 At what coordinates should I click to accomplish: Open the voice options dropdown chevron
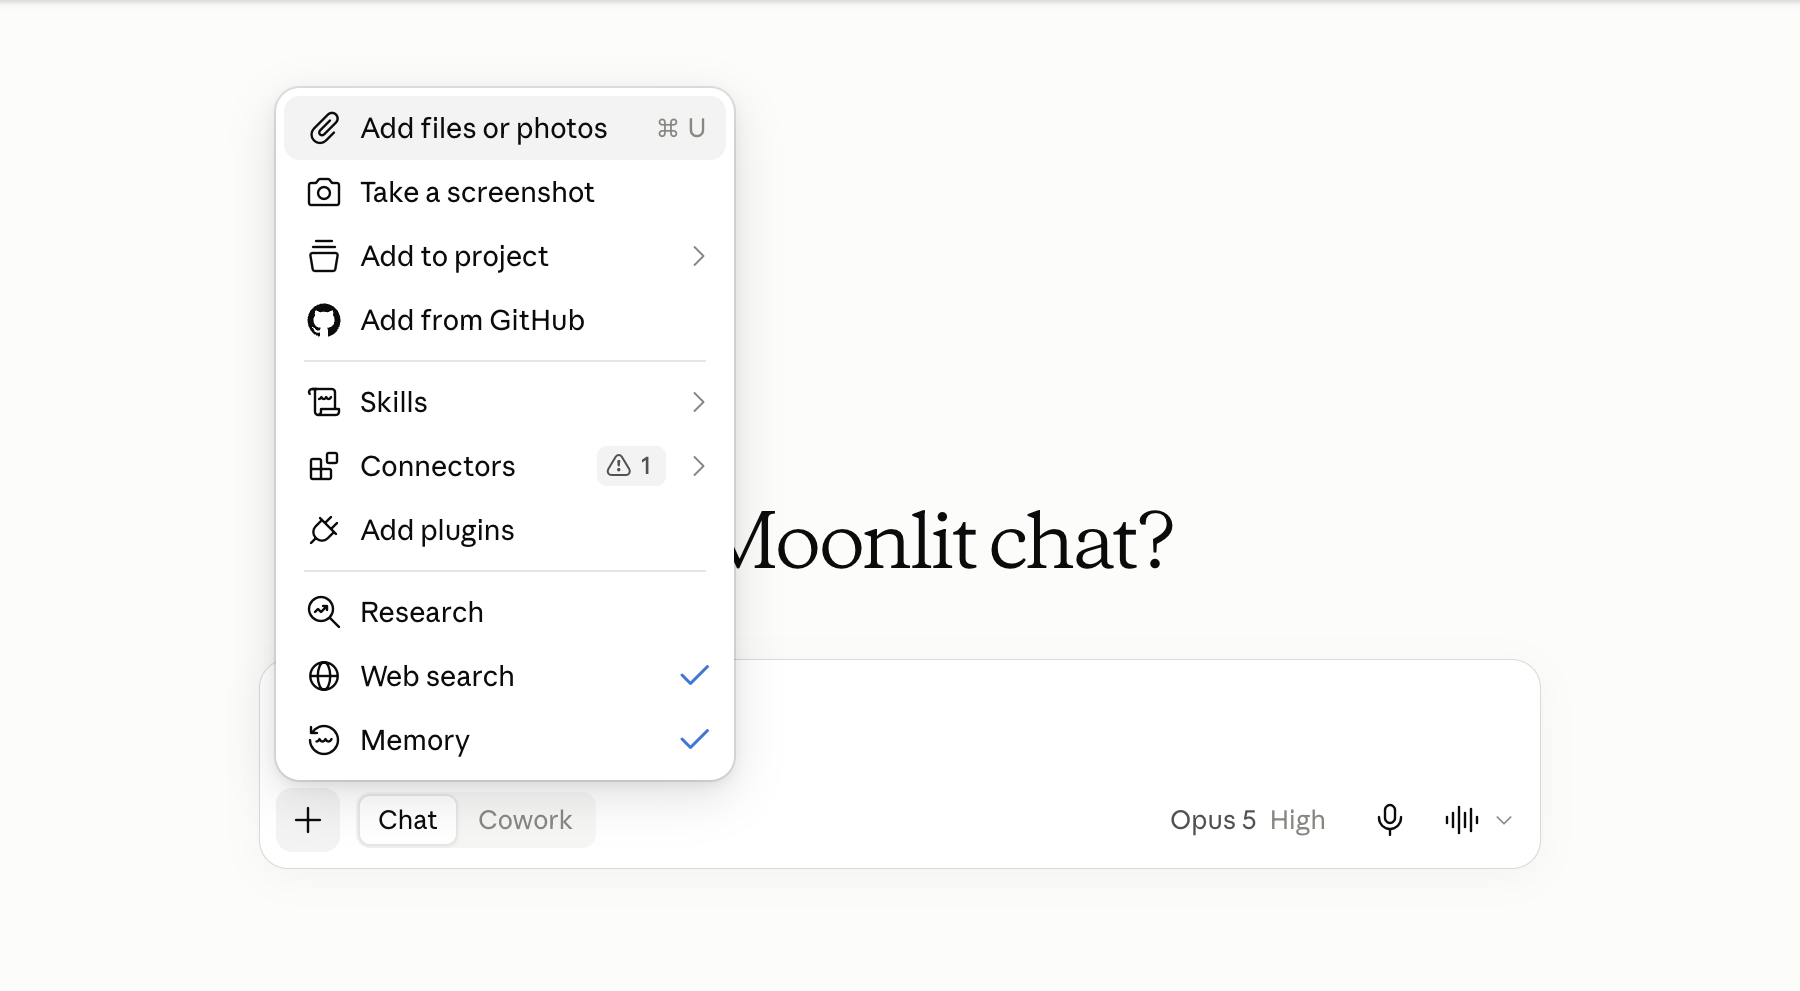[1504, 820]
